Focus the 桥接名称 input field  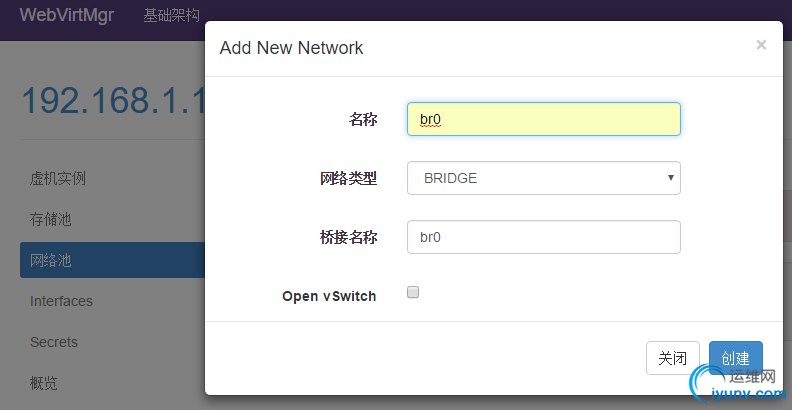tap(543, 237)
